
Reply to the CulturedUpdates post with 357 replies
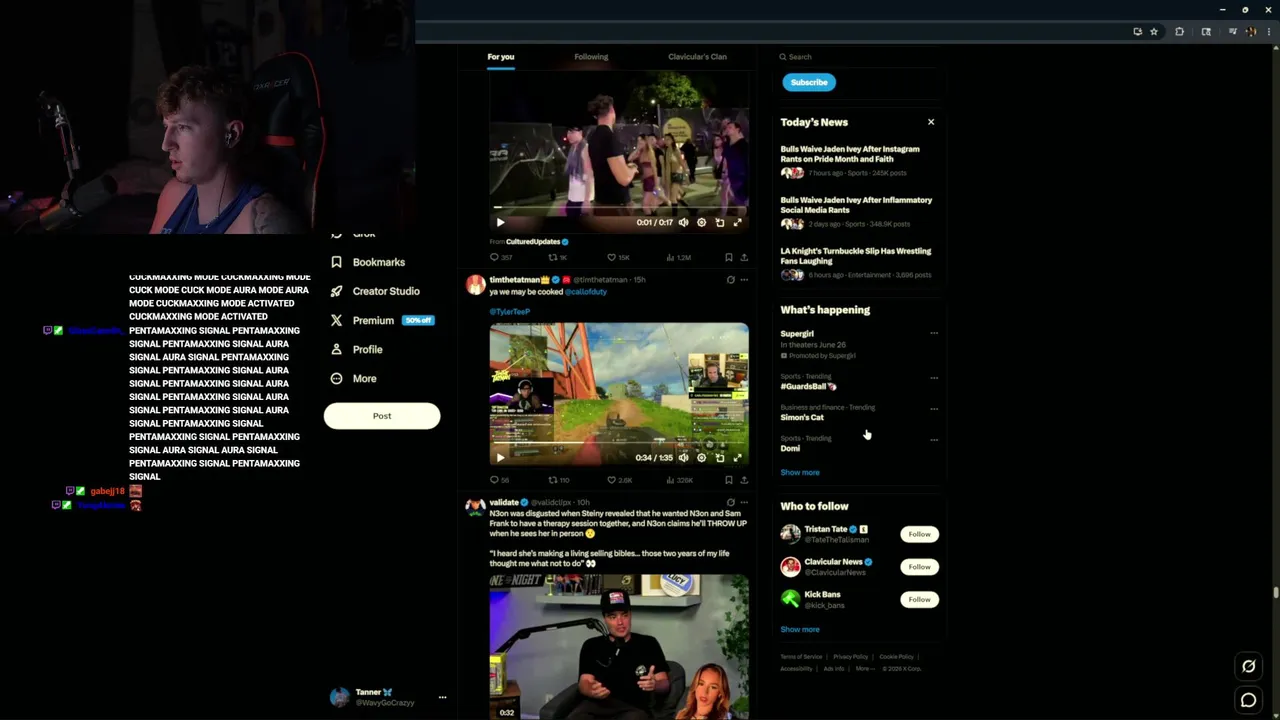coord(500,257)
